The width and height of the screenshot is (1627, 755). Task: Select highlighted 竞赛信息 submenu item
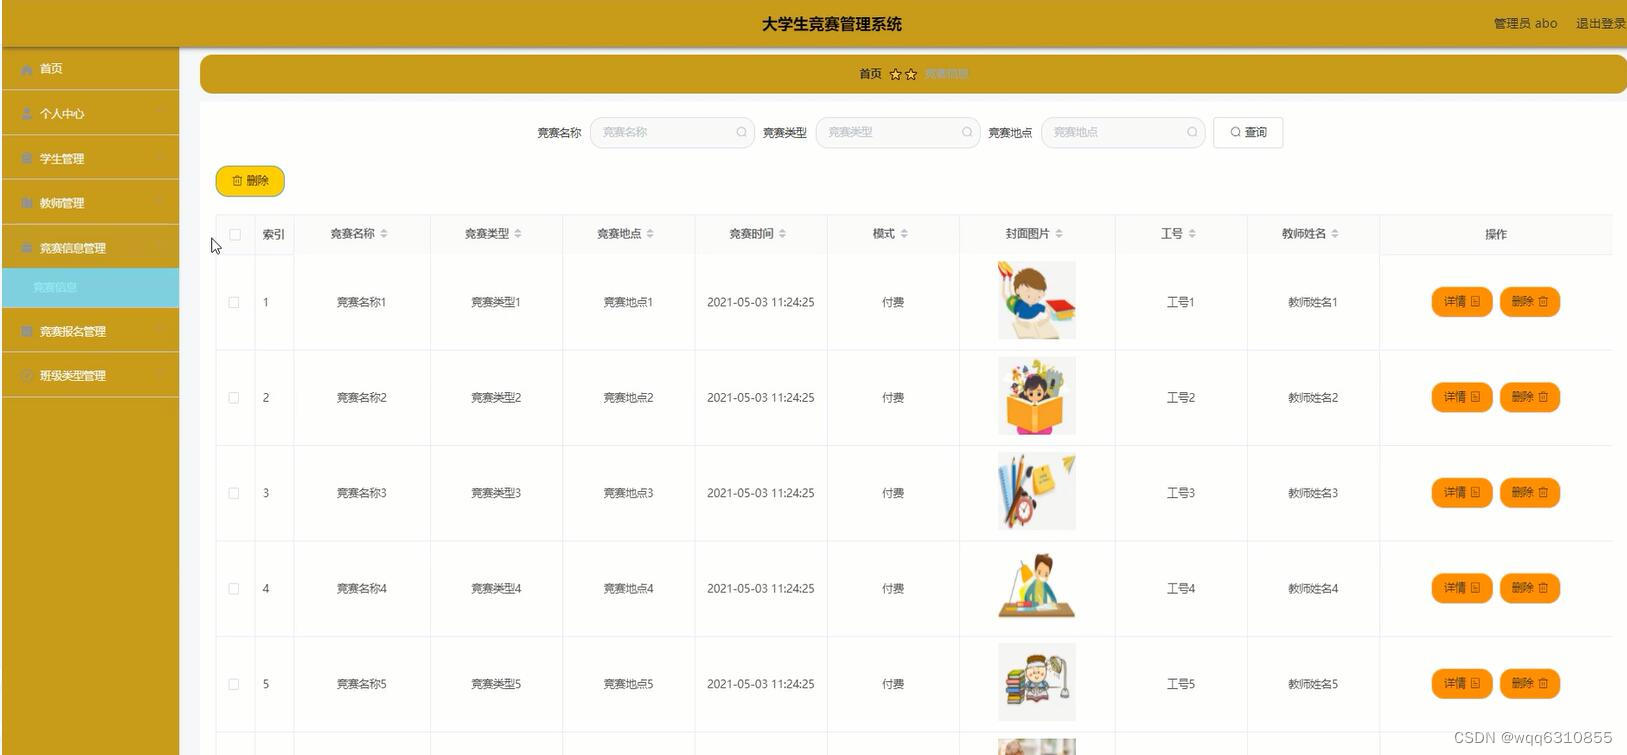[90, 288]
